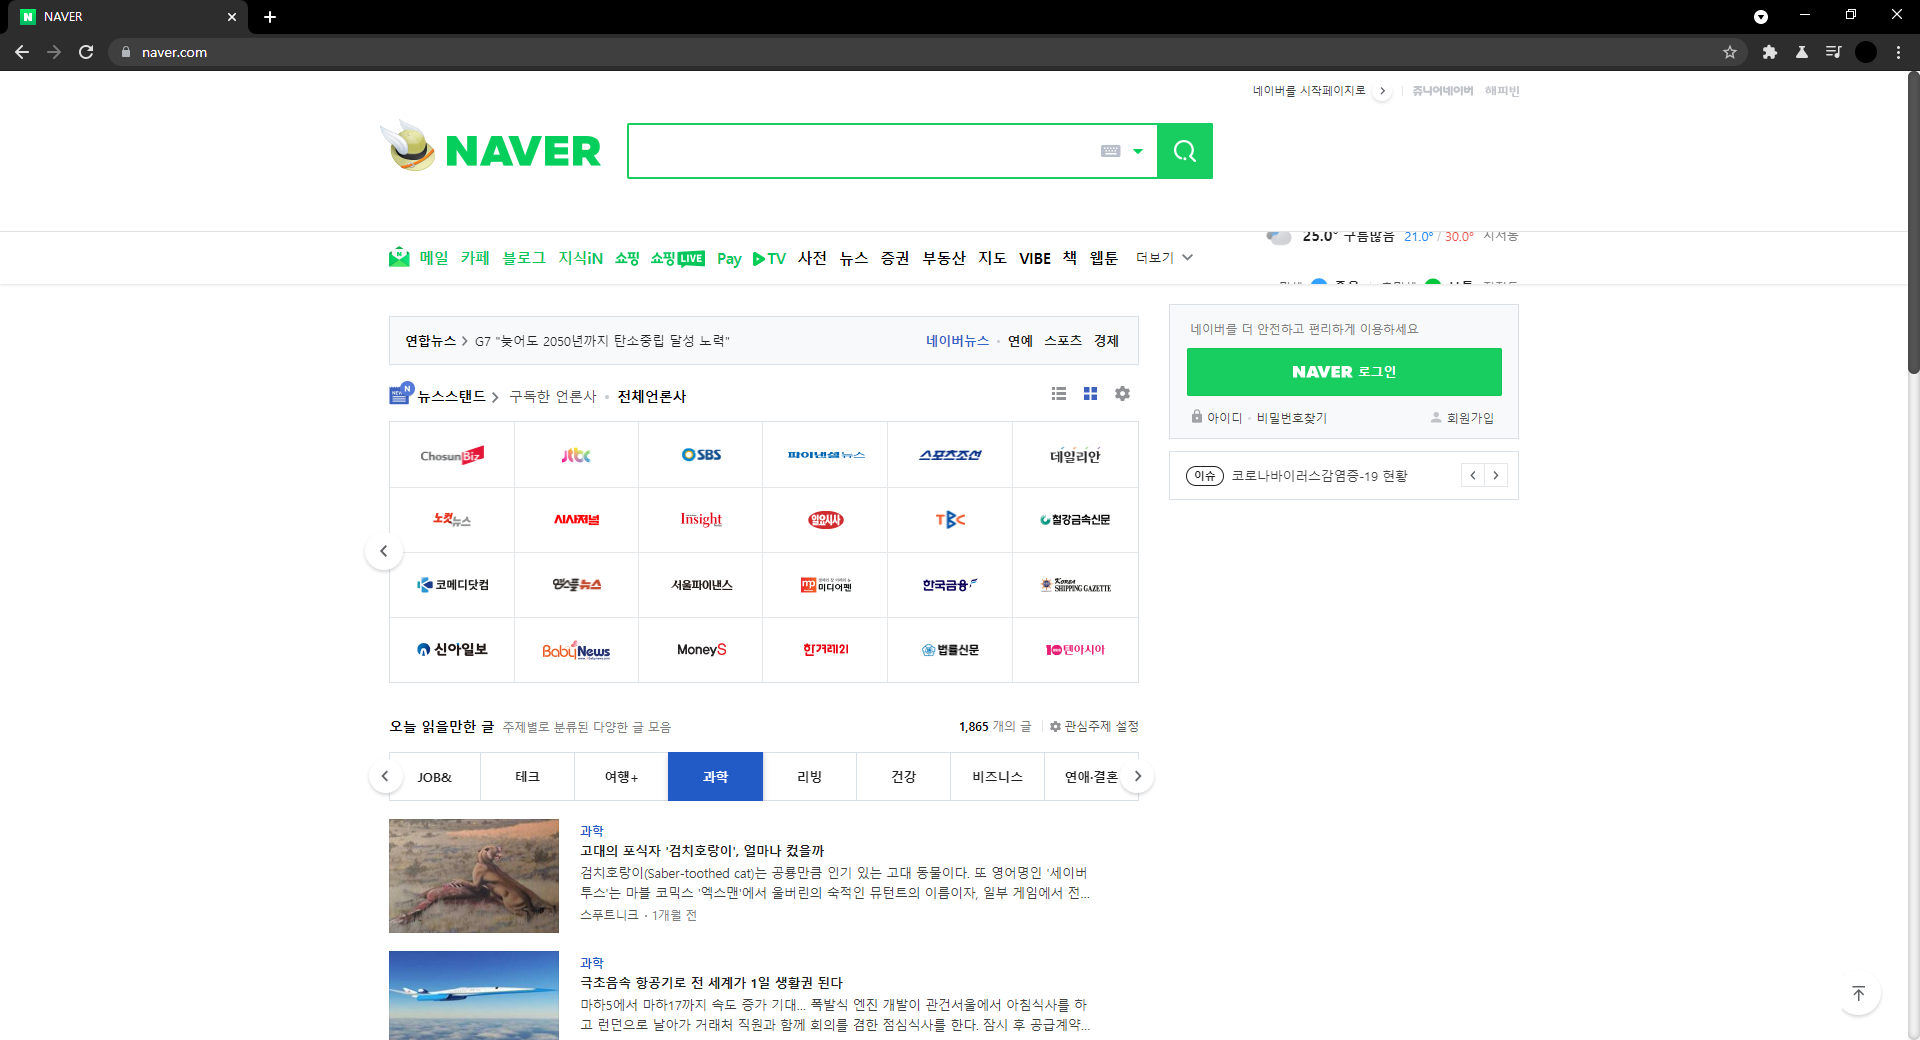Click arrow next to 네이버를 시작페이지로

(x=1383, y=91)
